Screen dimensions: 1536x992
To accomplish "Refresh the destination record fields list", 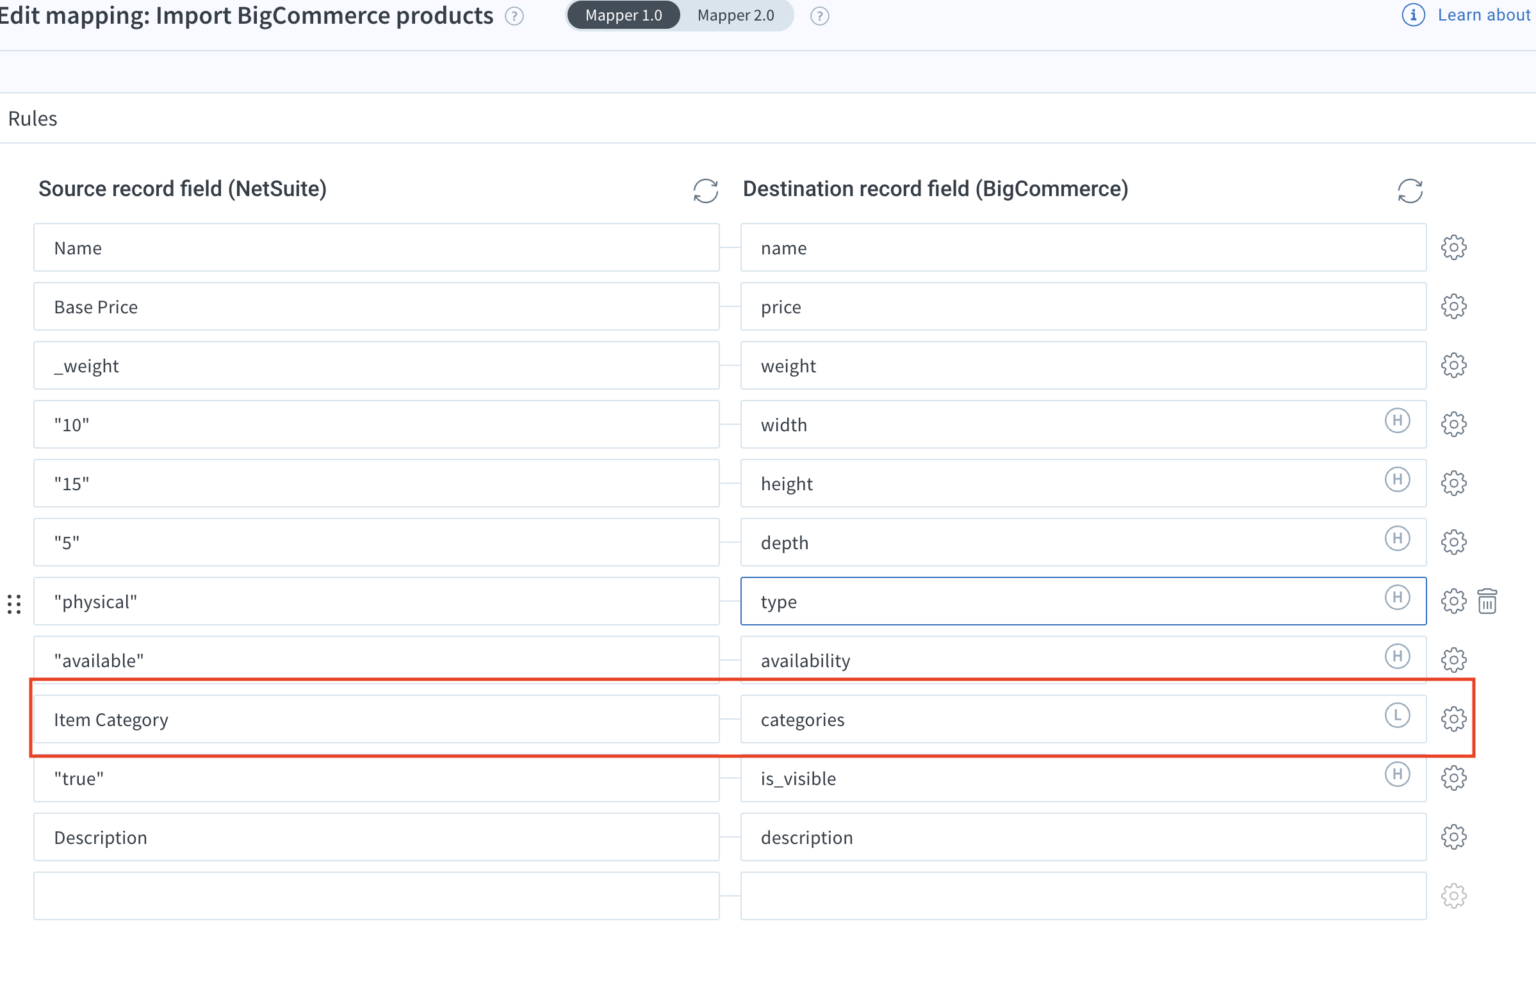I will [x=1410, y=190].
